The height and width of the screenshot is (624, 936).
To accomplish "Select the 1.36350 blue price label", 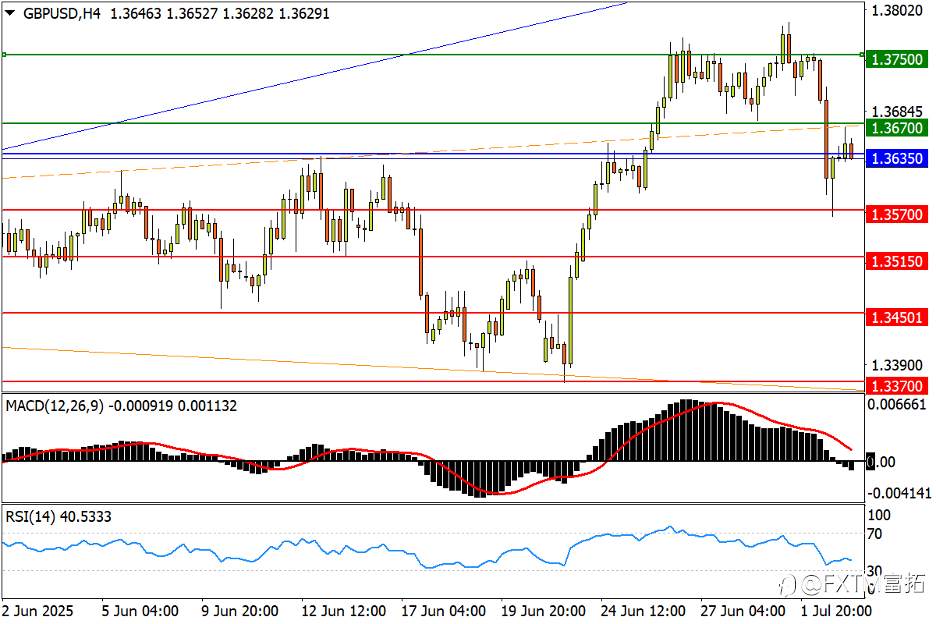I will point(897,158).
